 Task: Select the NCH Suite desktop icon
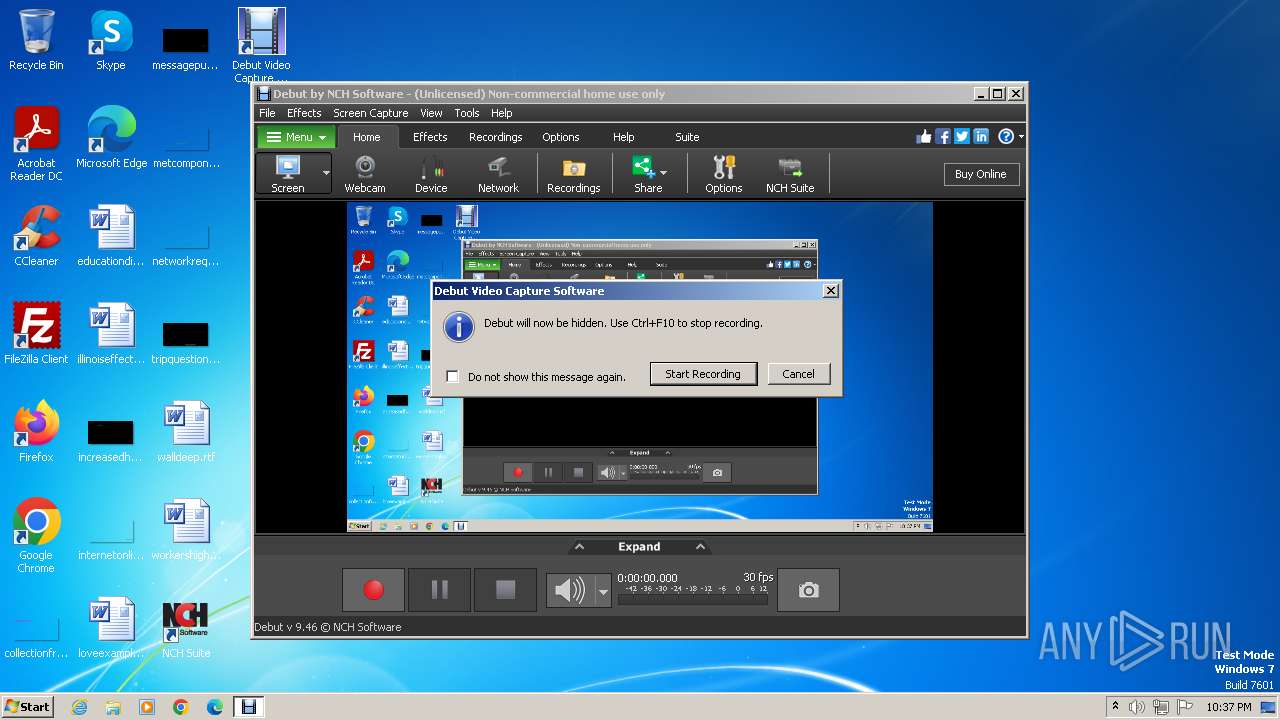[x=186, y=628]
